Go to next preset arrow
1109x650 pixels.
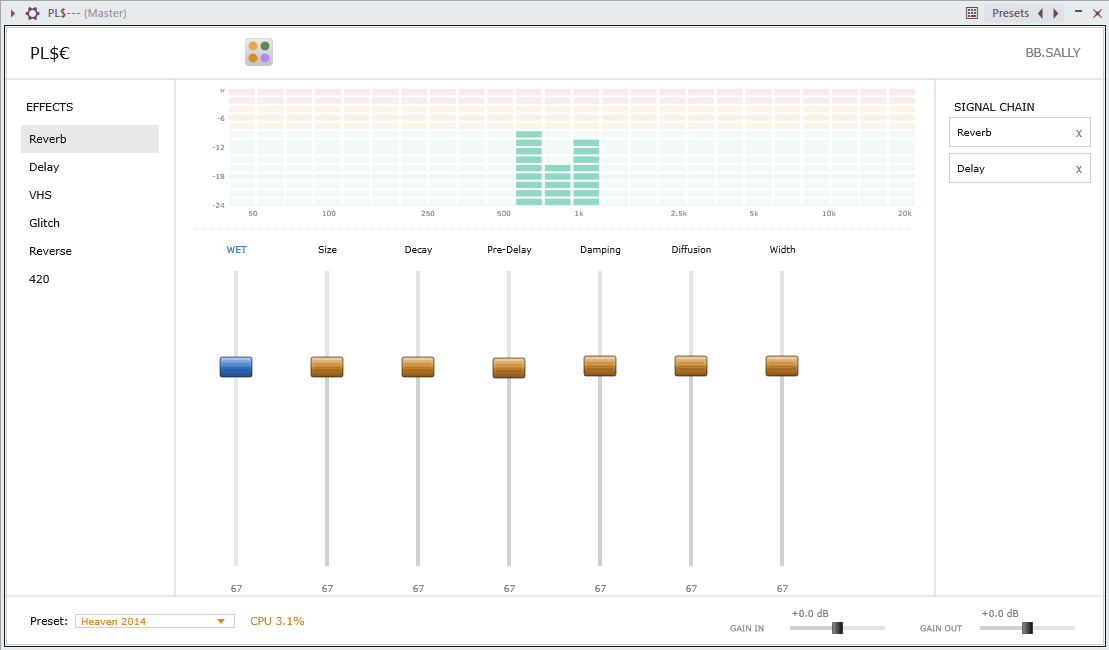(1055, 13)
